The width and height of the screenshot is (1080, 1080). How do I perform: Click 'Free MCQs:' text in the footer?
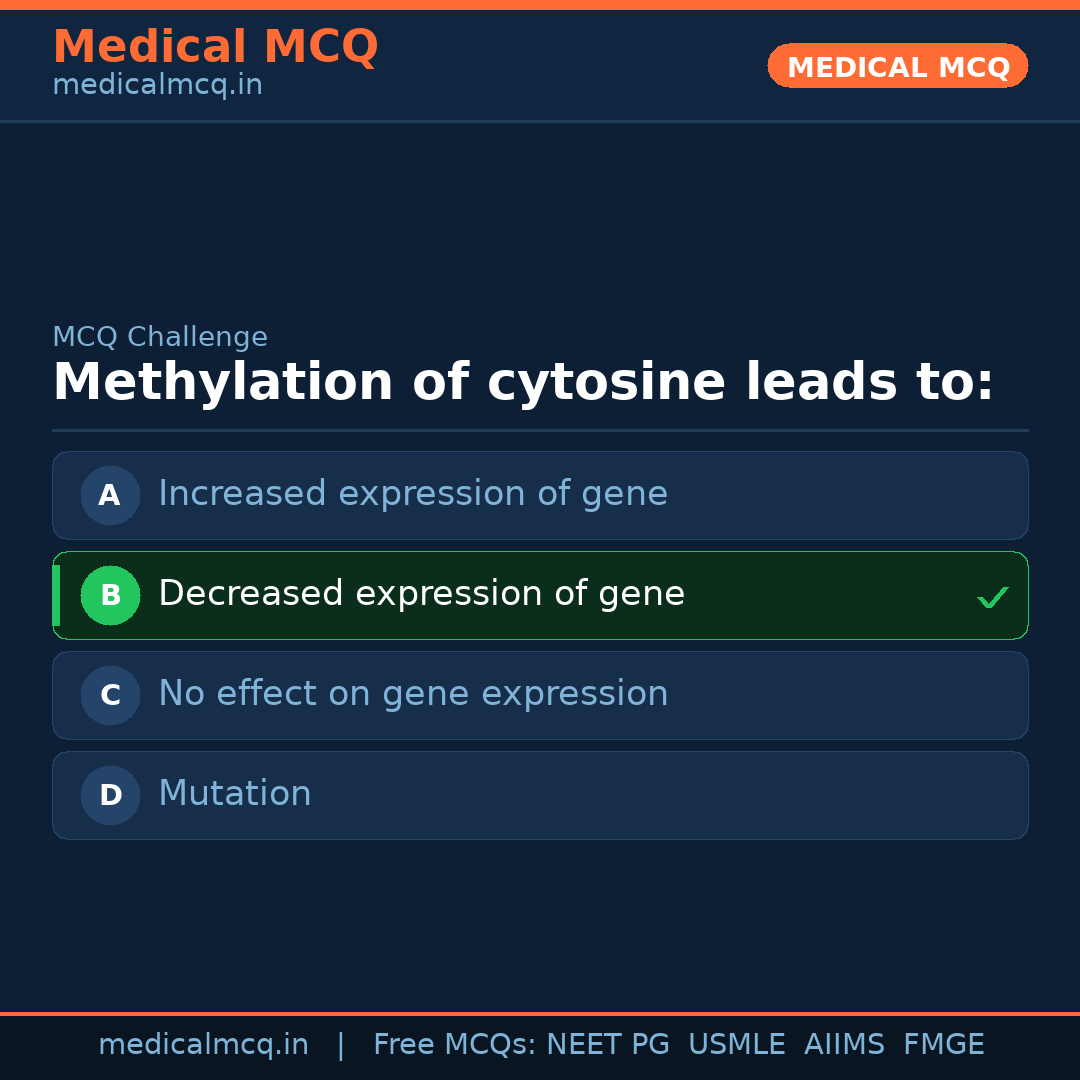point(455,1045)
